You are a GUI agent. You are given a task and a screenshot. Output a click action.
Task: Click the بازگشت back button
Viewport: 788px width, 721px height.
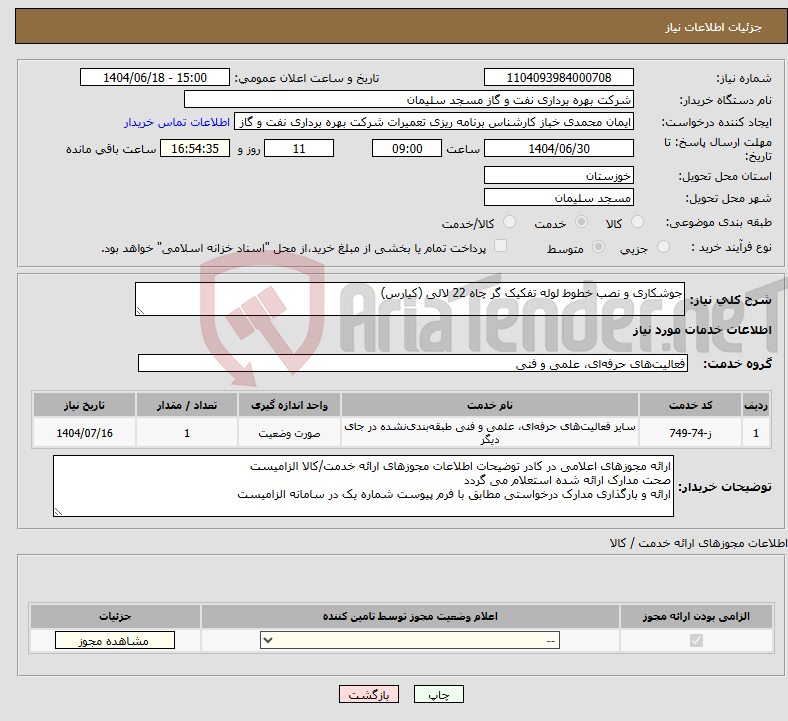coord(369,695)
